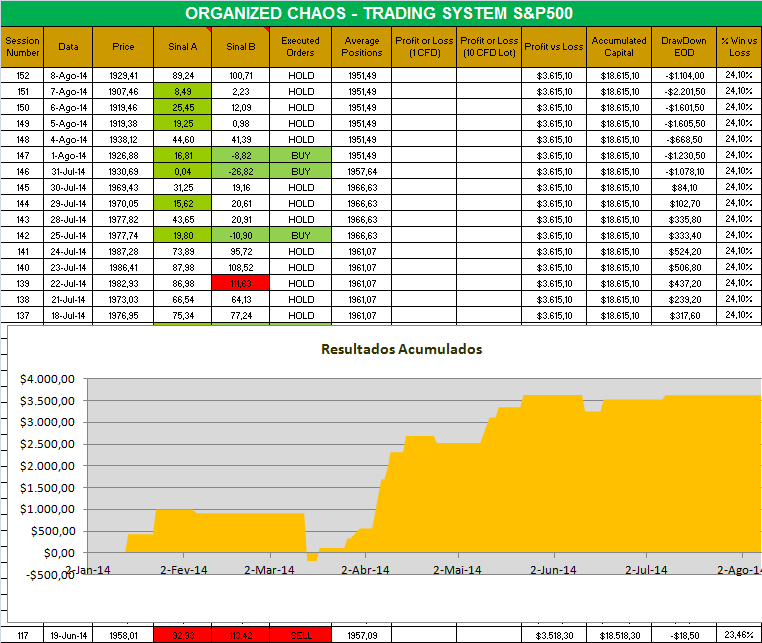Screen dimensions: 762x643
Task: Click date cell '7-Ago-14'
Action: (68, 91)
